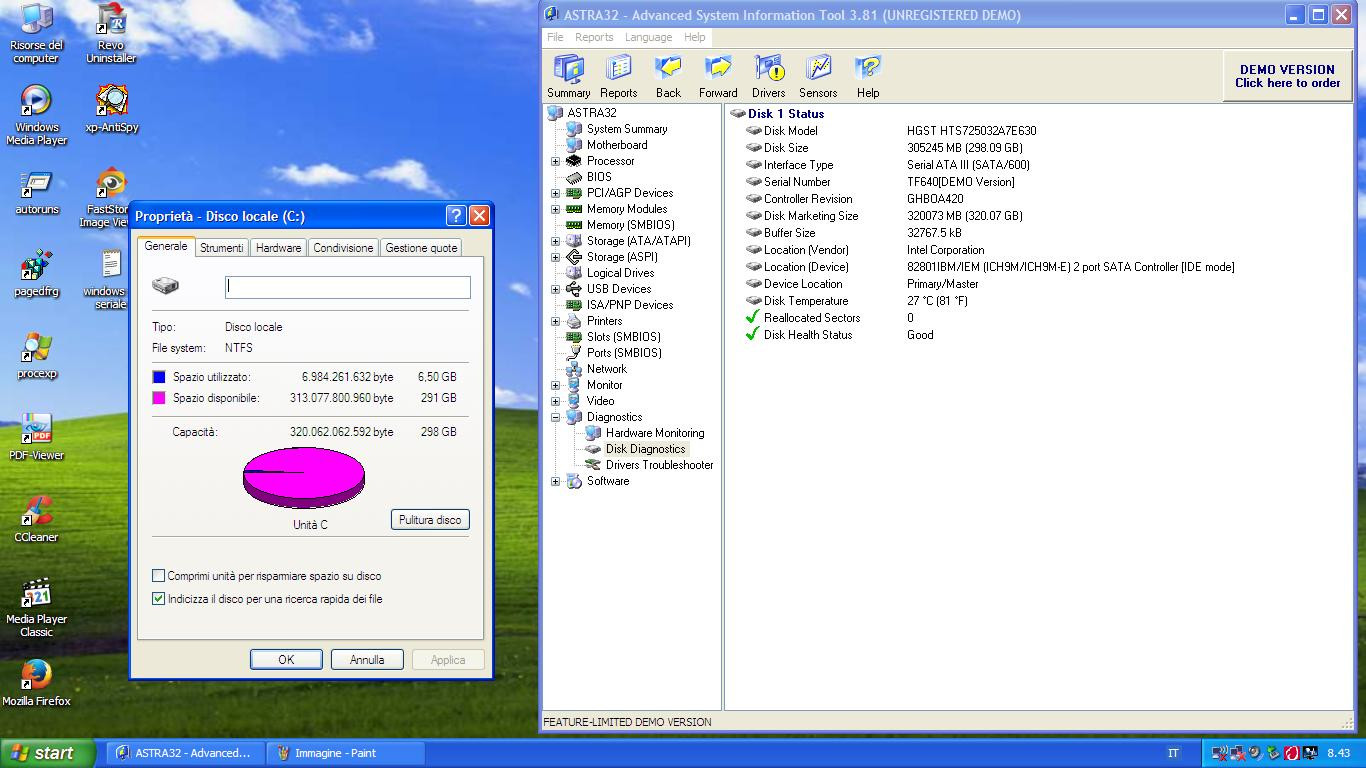
Task: Collapse the Diagnostics tree node
Action: coord(556,417)
